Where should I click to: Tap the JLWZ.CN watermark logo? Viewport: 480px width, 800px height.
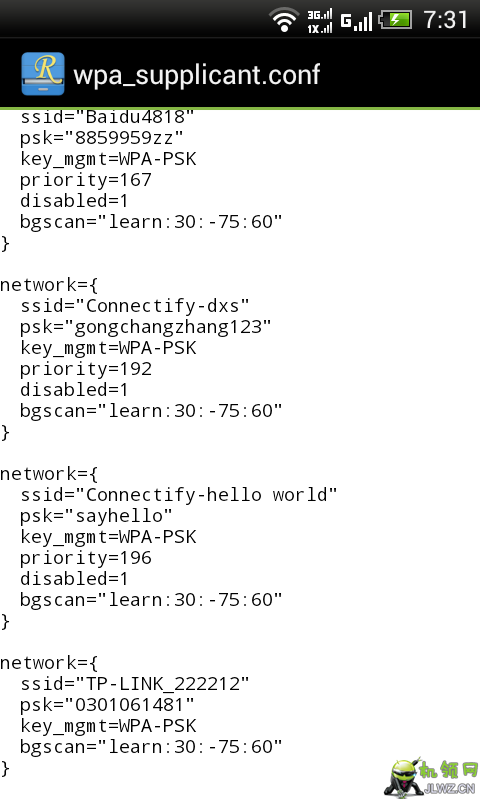click(x=432, y=777)
